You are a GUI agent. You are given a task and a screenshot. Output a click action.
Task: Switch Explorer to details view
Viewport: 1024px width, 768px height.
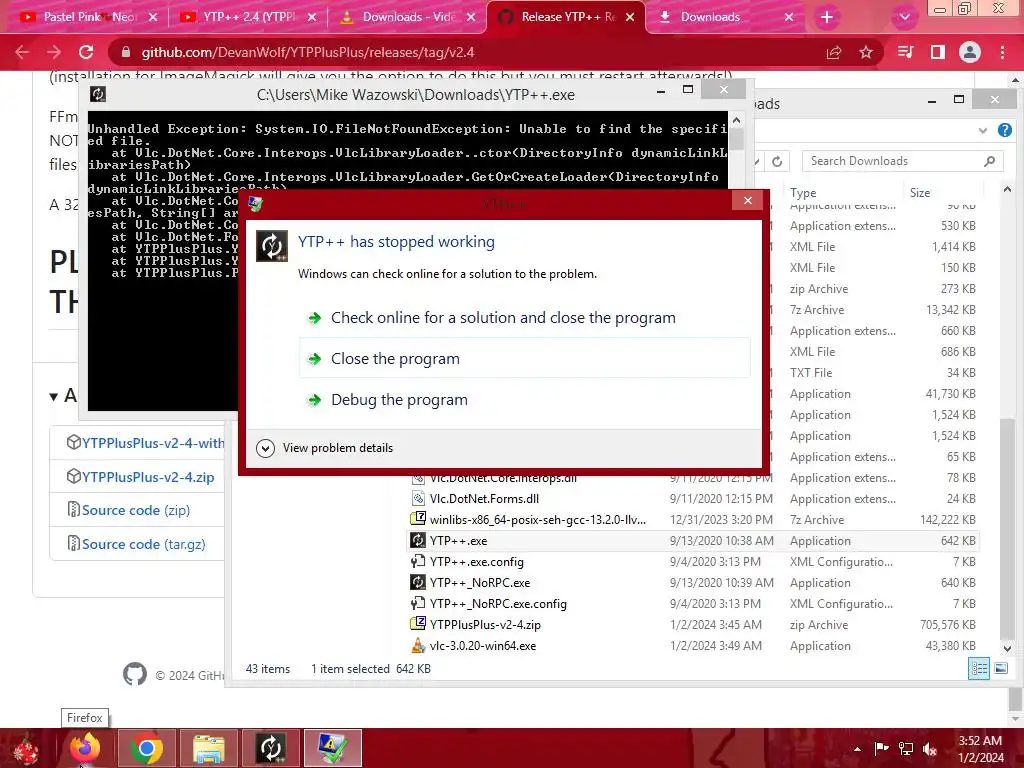[979, 668]
